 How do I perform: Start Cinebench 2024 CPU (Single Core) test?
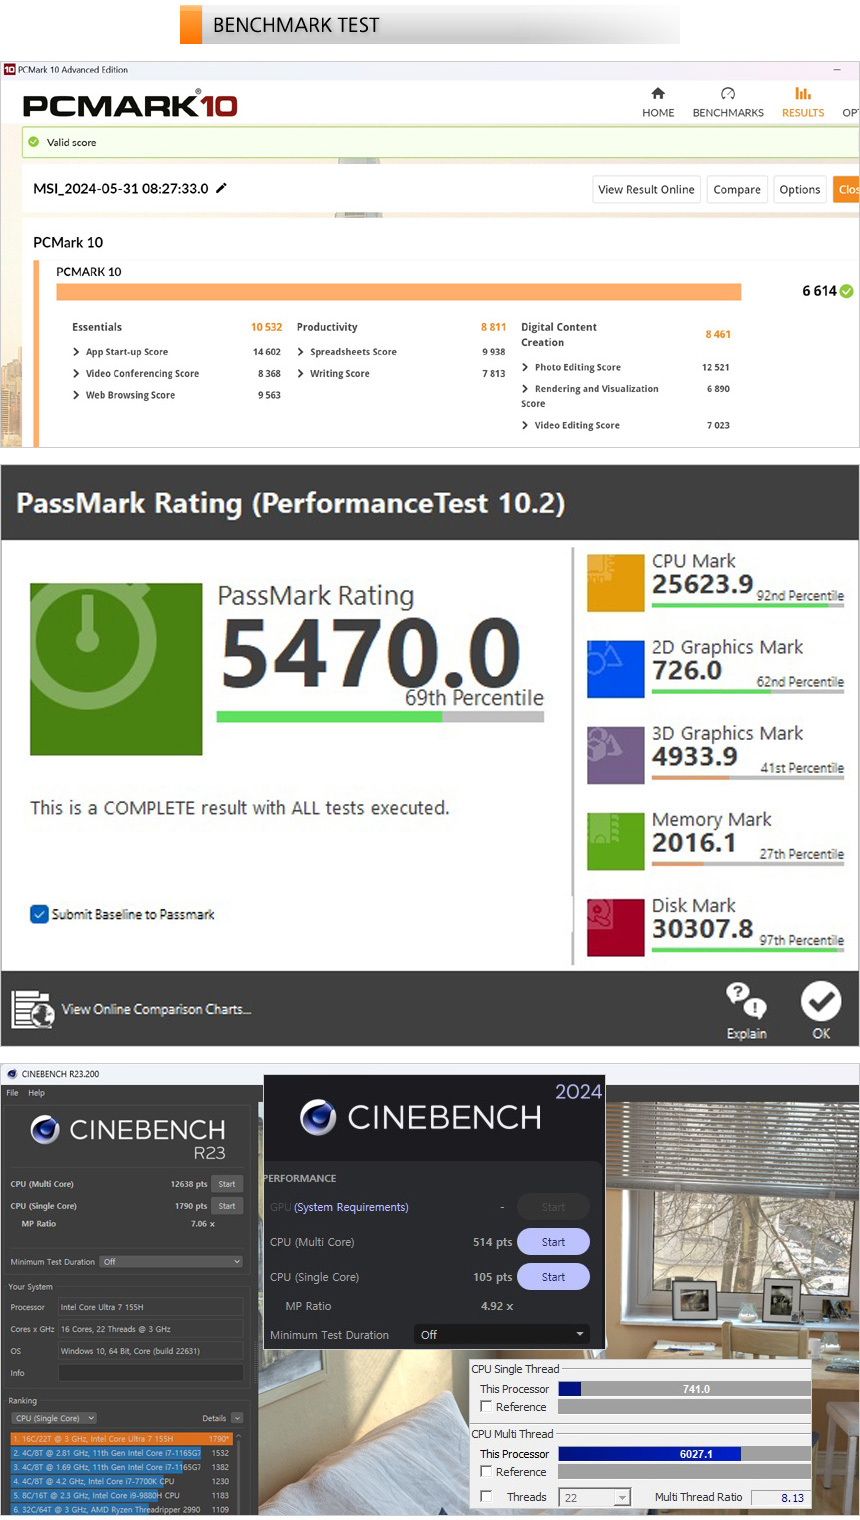click(x=553, y=1277)
